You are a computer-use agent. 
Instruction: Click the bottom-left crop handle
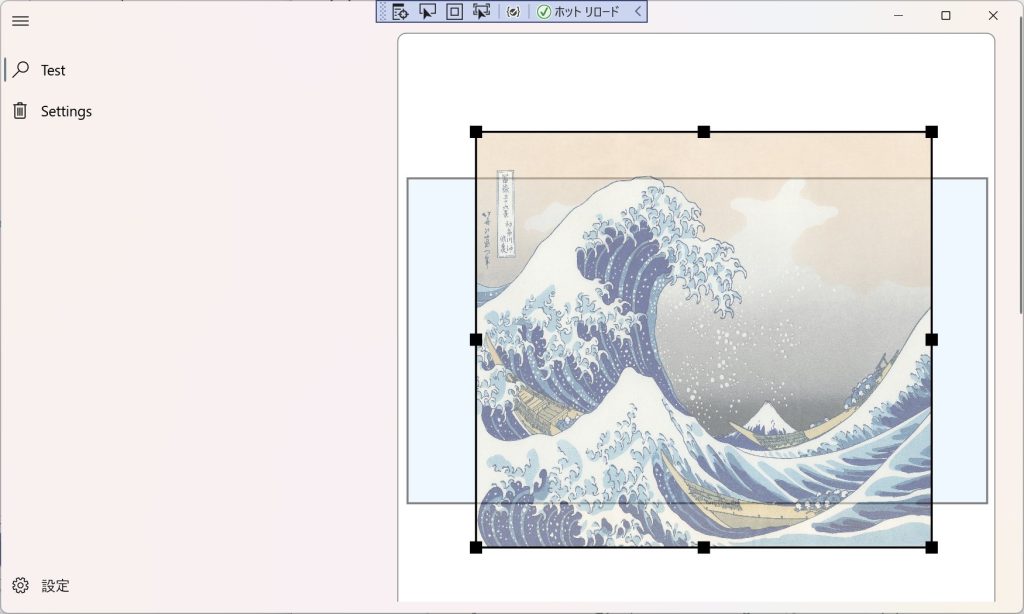click(476, 547)
